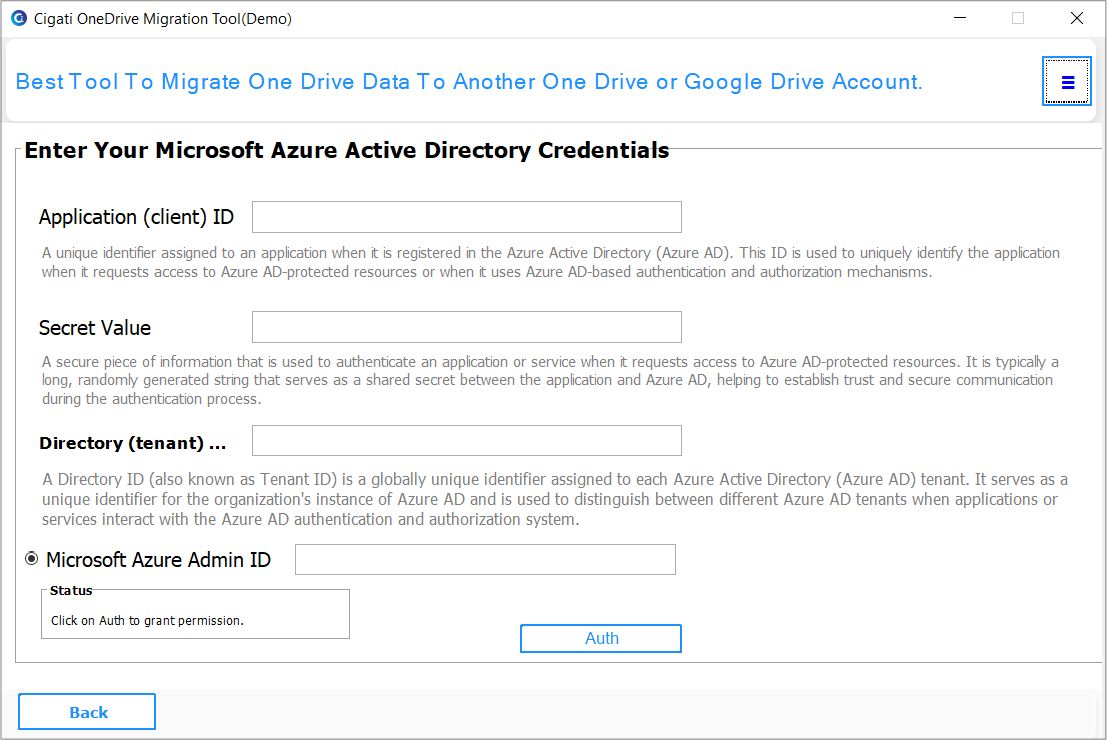Click the Cigati app logo in title bar
The image size is (1107, 740).
click(19, 18)
